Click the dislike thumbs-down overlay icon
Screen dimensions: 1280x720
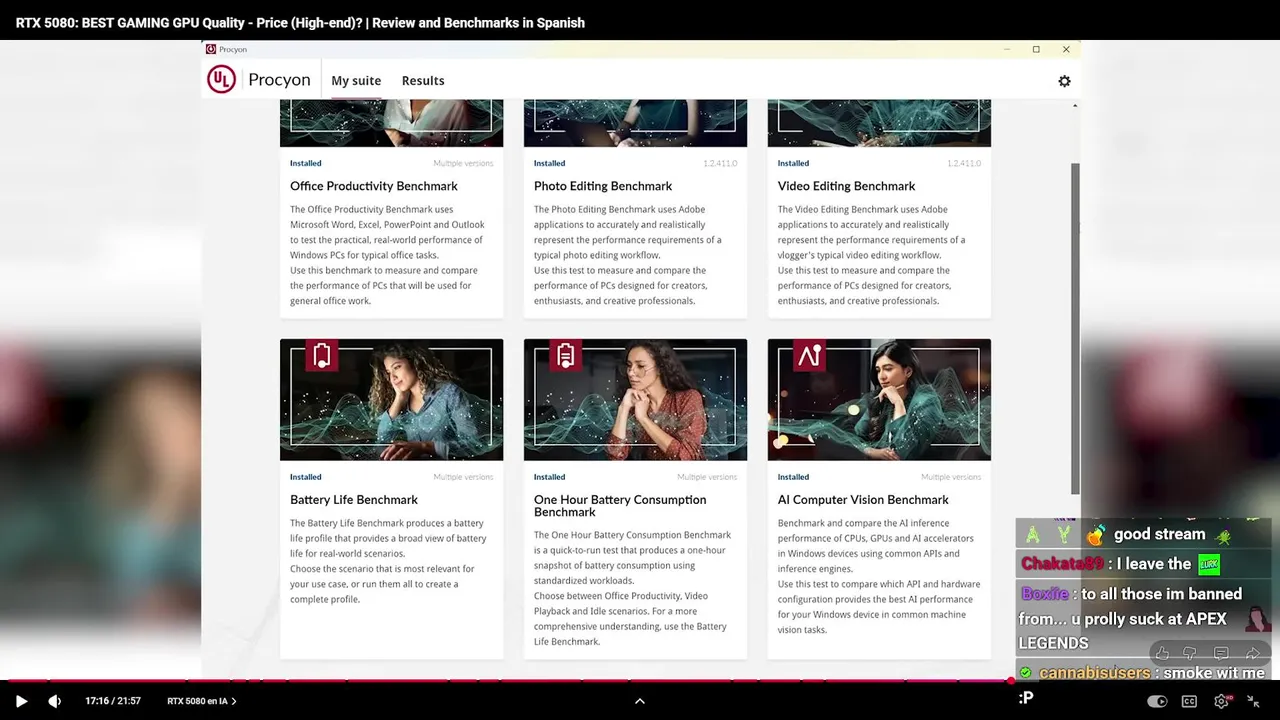pyautogui.click(x=1190, y=653)
